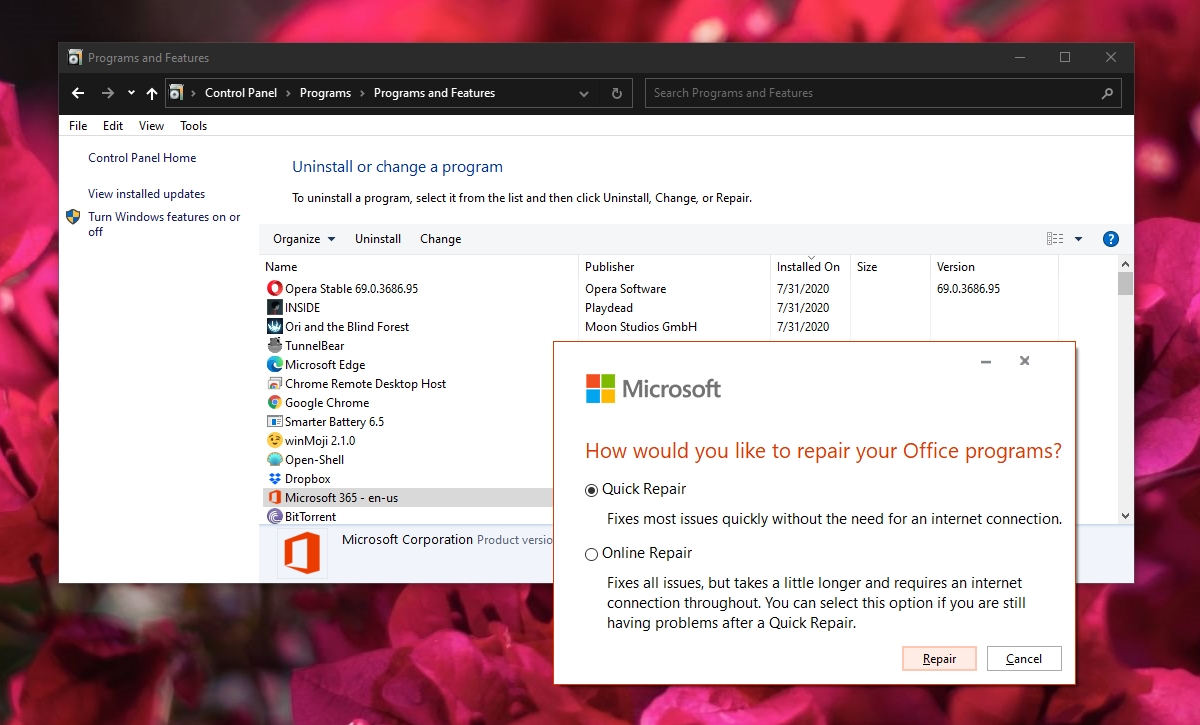Image resolution: width=1200 pixels, height=725 pixels.
Task: Close the Office repair dialog
Action: point(1024,361)
